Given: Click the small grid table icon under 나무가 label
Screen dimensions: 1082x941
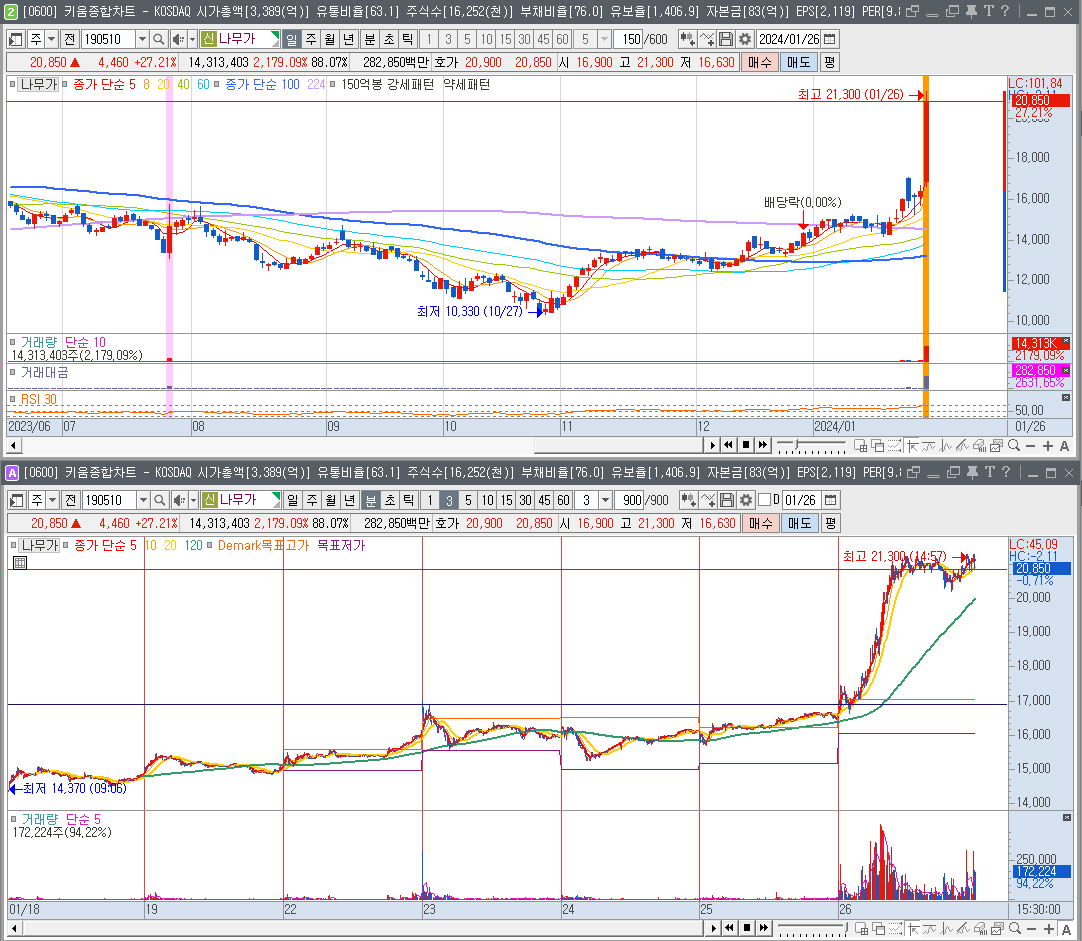Looking at the screenshot, I should (x=20, y=562).
